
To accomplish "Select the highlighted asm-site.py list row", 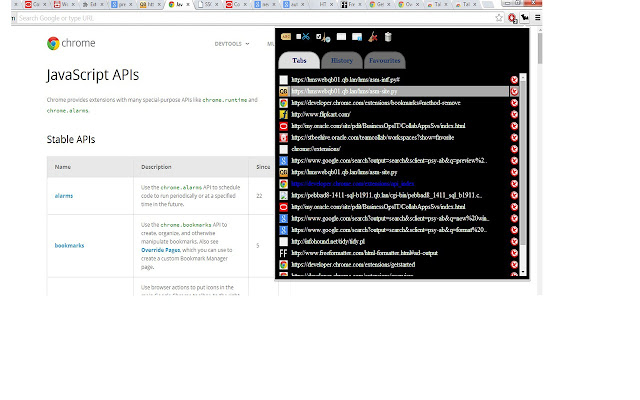I will [393, 91].
